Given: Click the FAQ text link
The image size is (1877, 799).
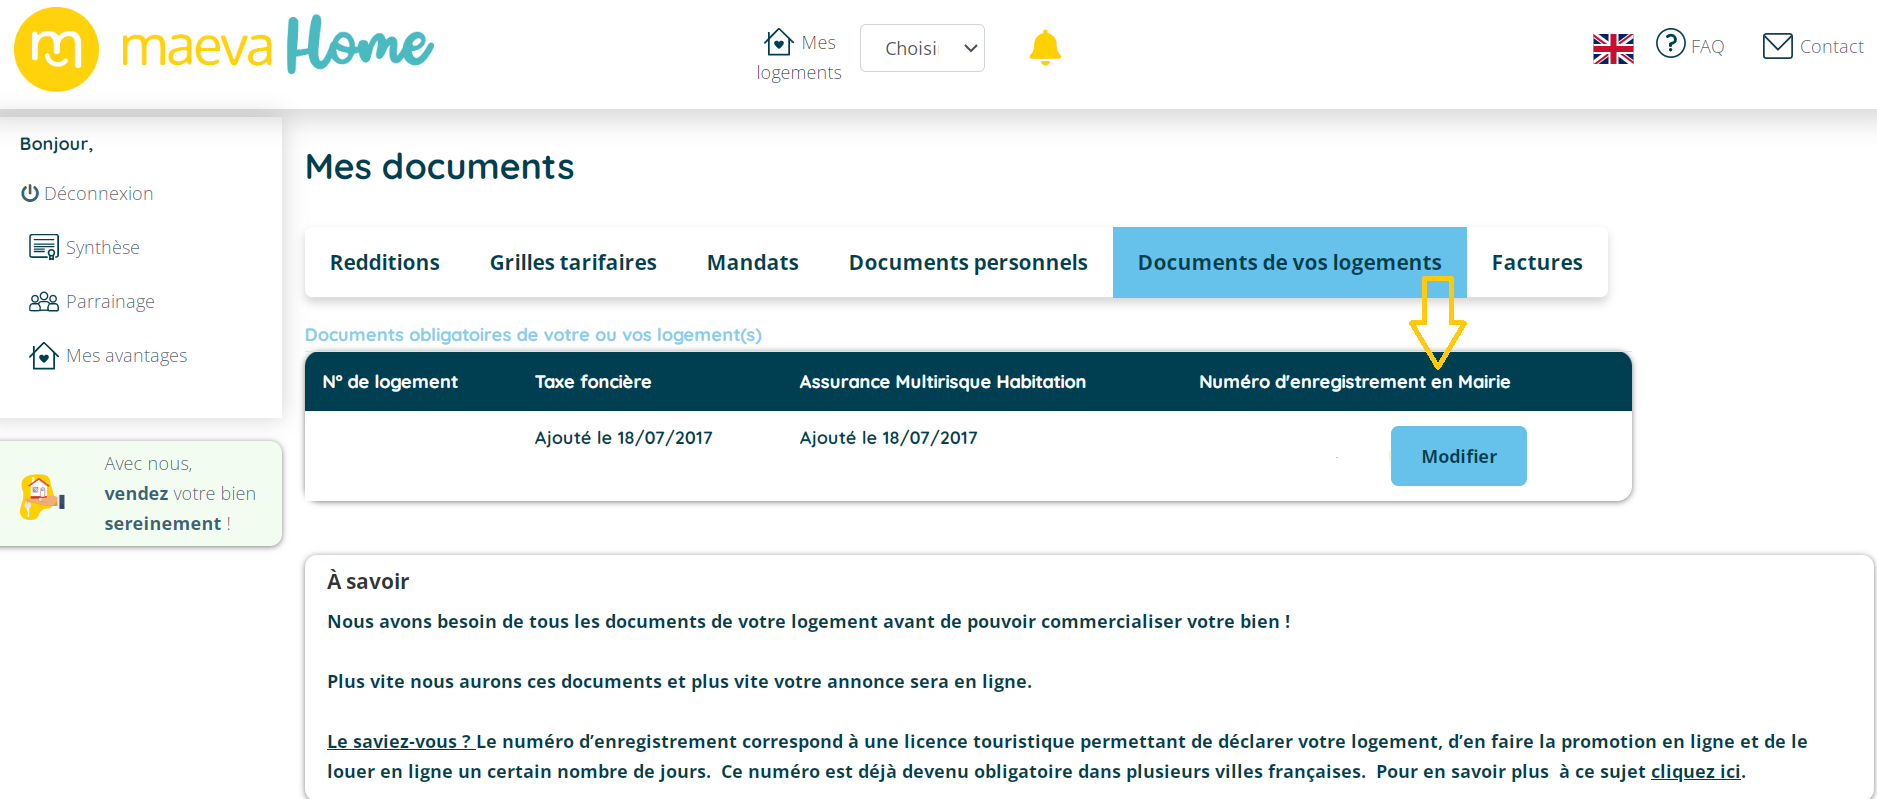Looking at the screenshot, I should pyautogui.click(x=1707, y=46).
